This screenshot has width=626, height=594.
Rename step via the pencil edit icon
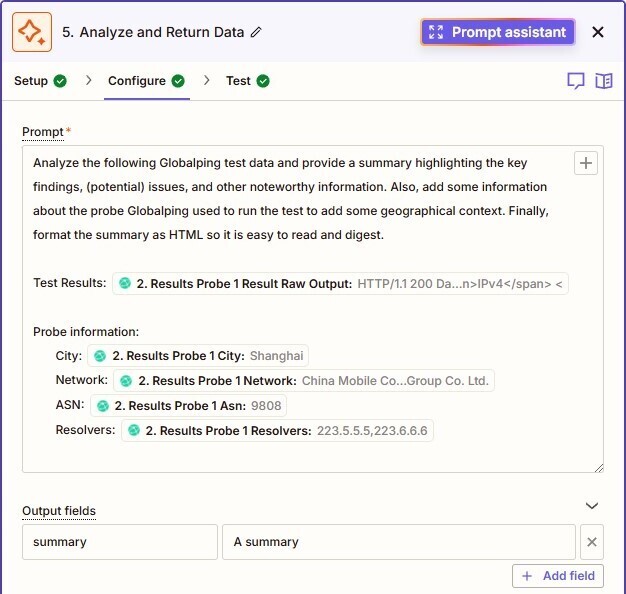[x=256, y=32]
